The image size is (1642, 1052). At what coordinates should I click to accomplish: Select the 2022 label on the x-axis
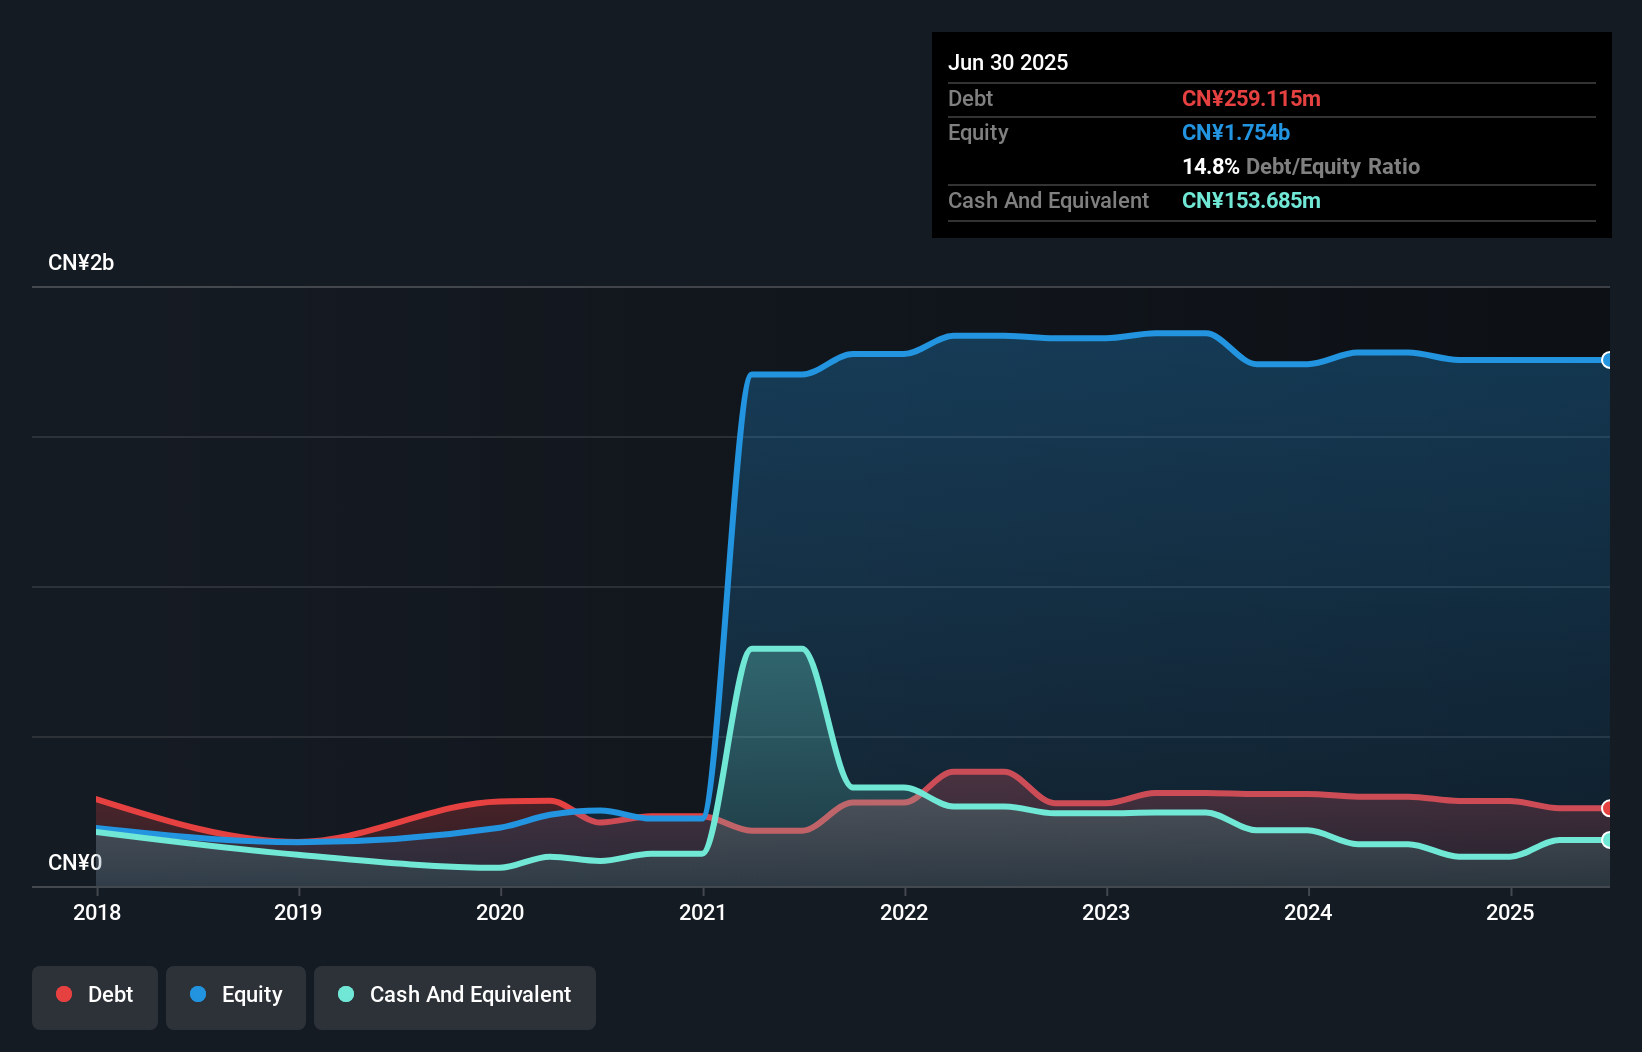pyautogui.click(x=905, y=912)
